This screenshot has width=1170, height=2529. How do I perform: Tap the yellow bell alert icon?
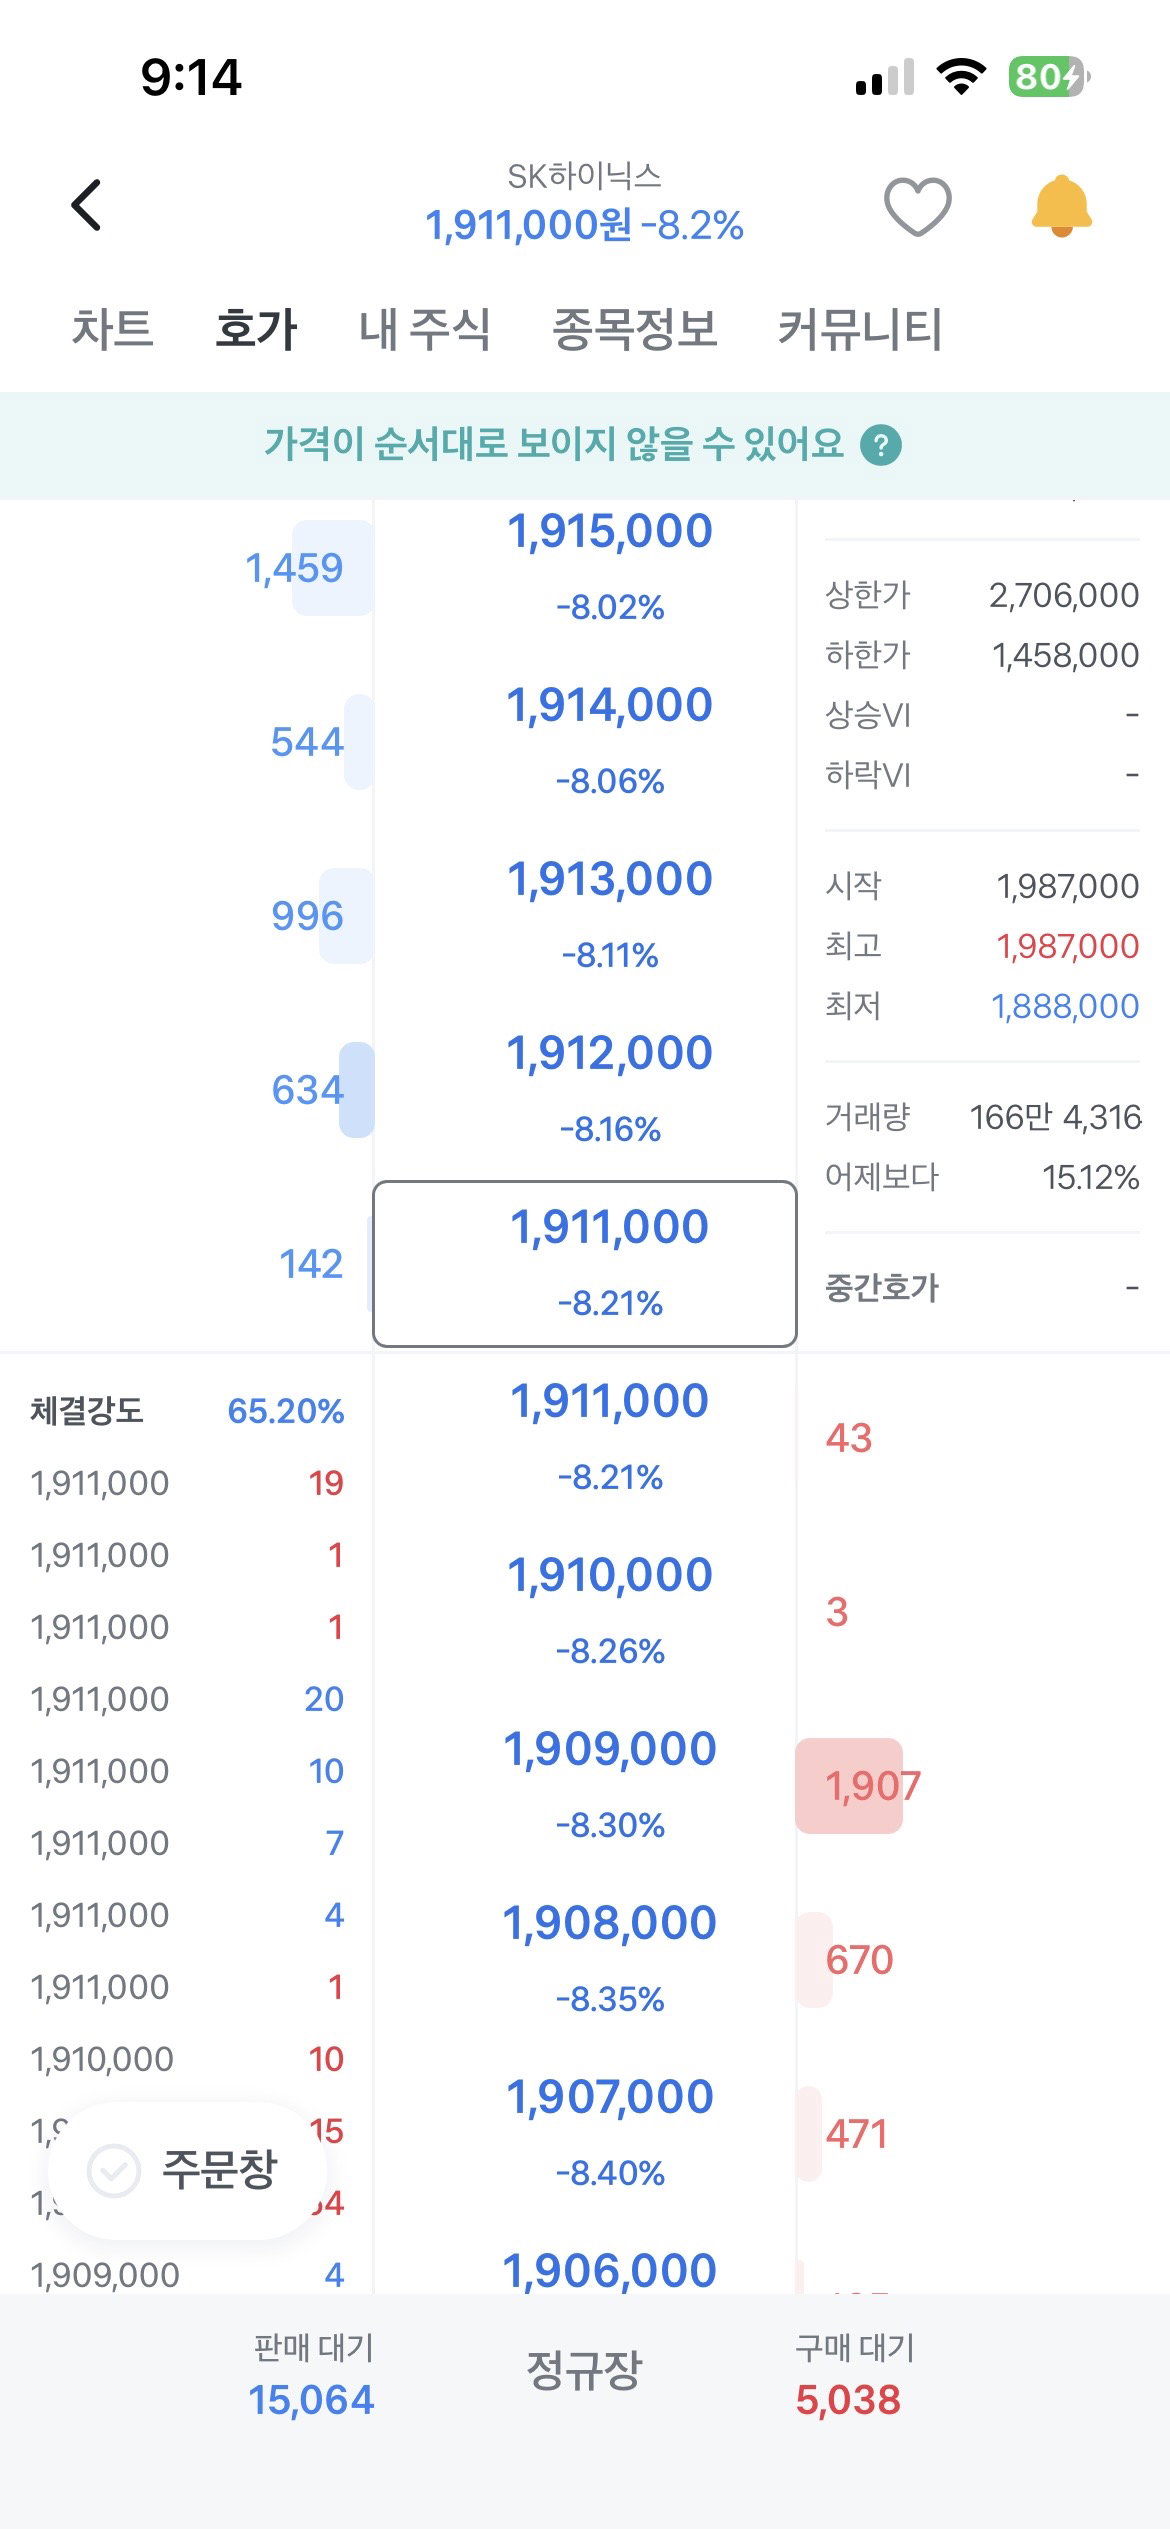(x=1061, y=206)
